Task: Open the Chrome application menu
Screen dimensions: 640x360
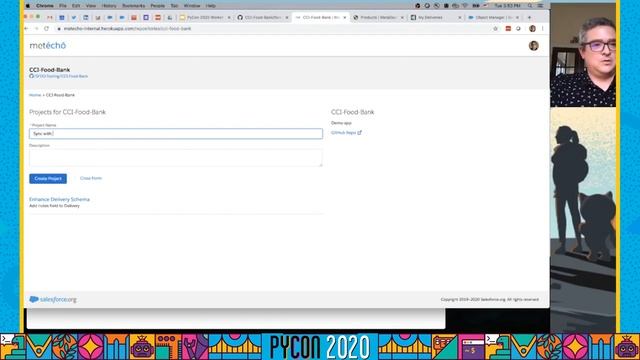Action: 44,6
